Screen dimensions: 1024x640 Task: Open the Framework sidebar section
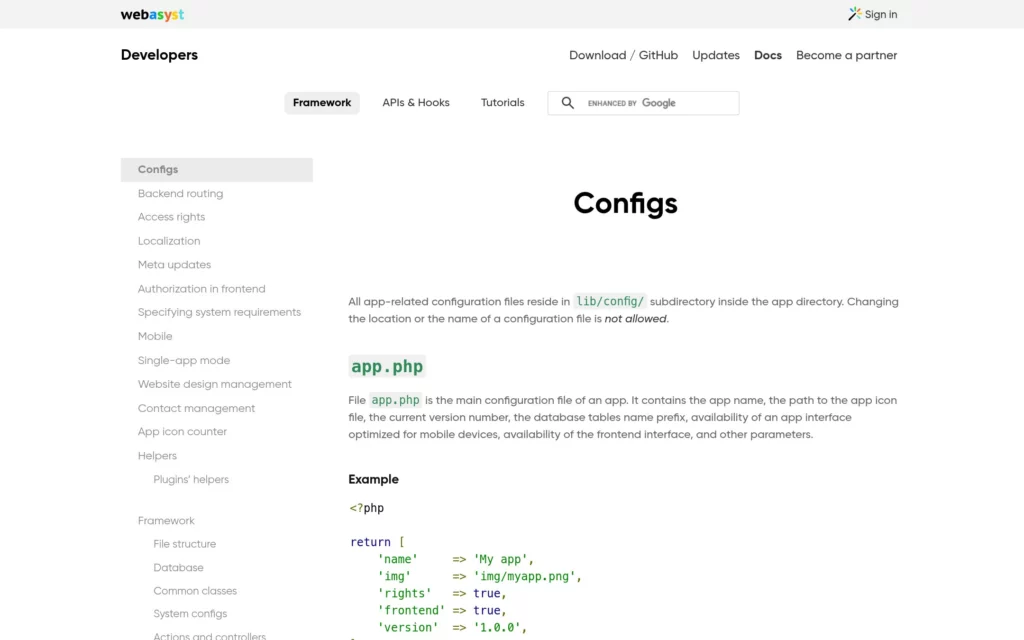[x=166, y=520]
